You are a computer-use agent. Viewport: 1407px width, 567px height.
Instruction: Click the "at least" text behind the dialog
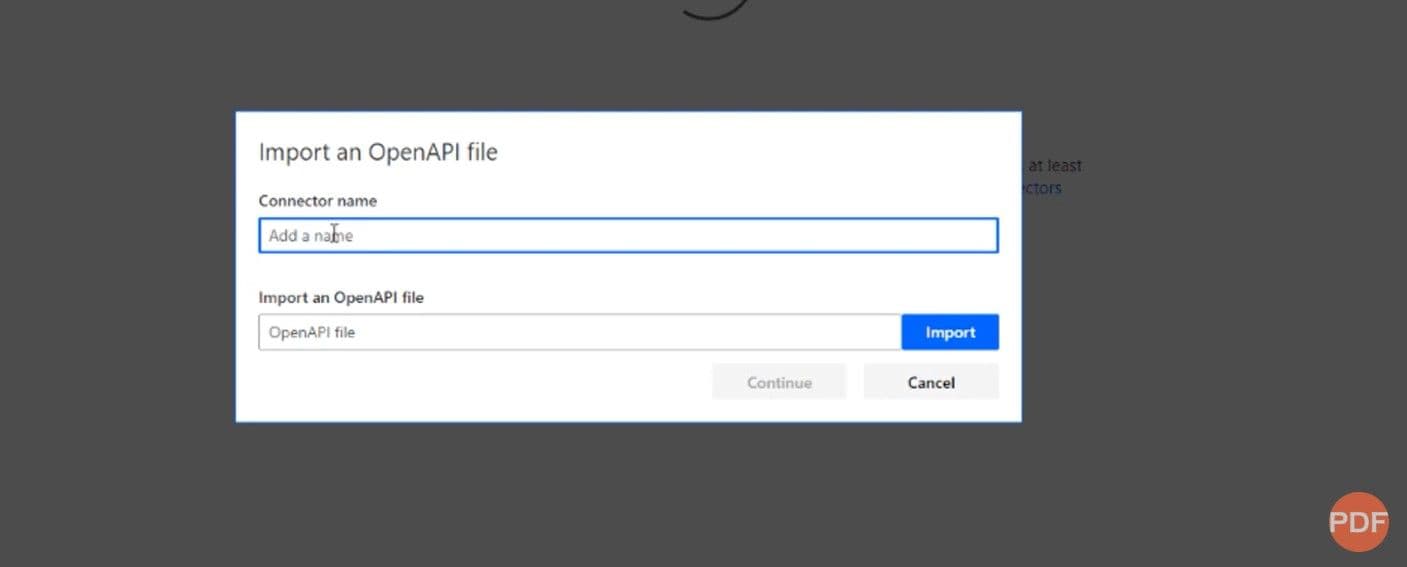pyautogui.click(x=1055, y=166)
